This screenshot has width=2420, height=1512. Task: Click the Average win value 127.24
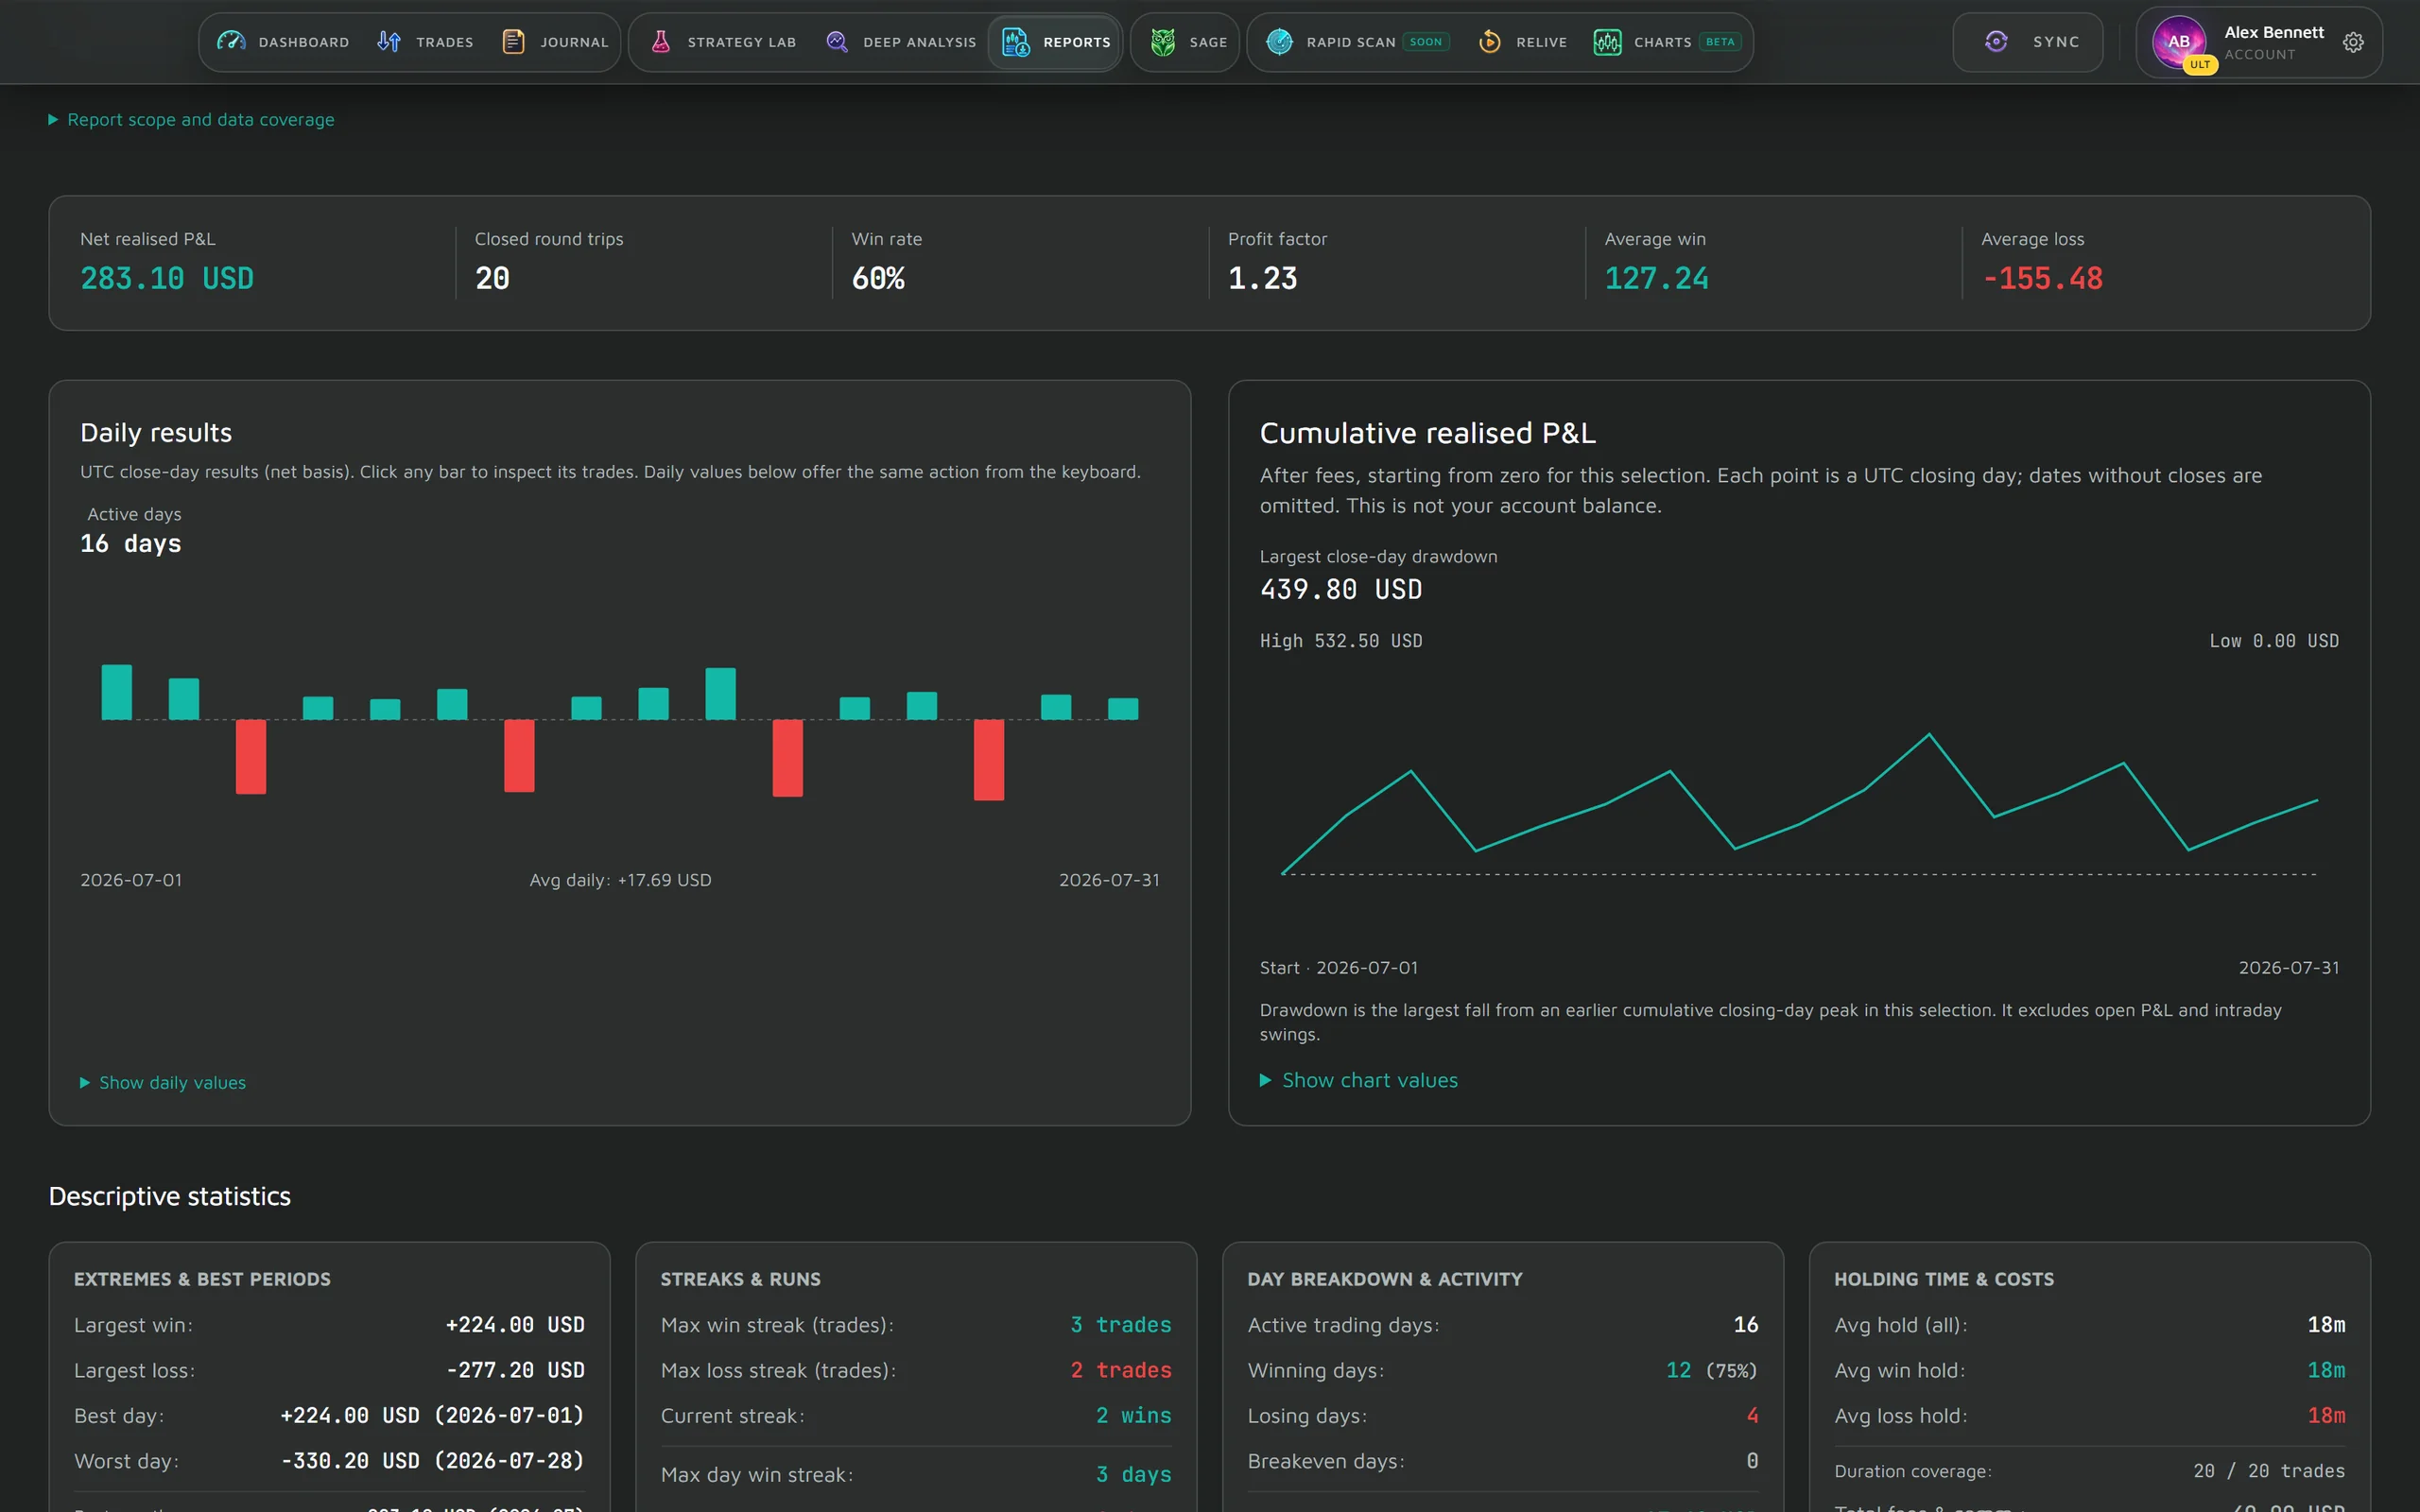point(1656,278)
